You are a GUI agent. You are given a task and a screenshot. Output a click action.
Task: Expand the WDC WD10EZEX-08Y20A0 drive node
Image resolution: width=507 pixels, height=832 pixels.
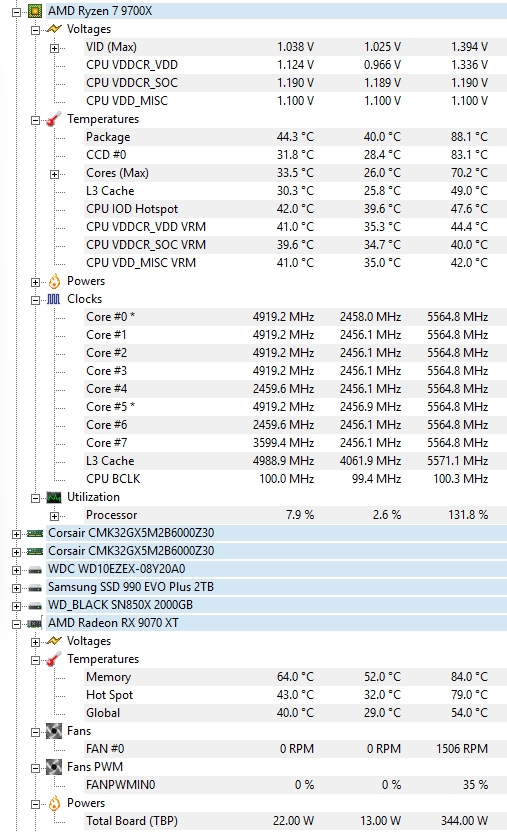16,570
